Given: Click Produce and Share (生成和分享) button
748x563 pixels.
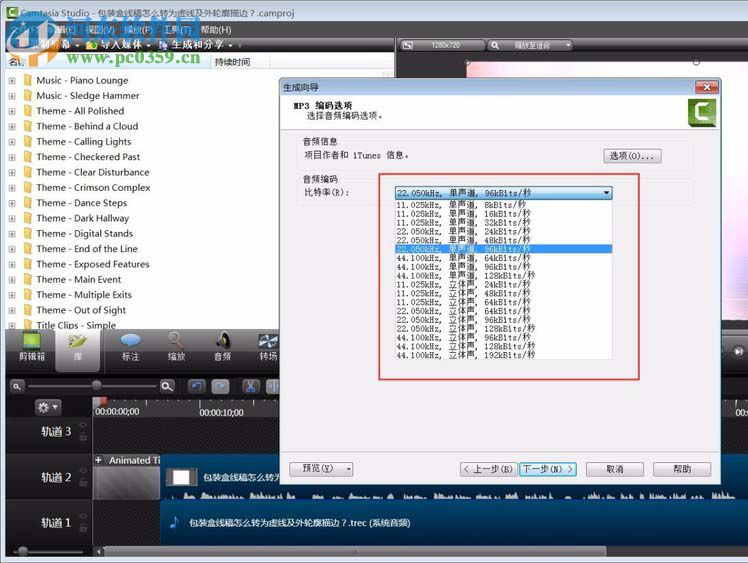Looking at the screenshot, I should click(191, 45).
